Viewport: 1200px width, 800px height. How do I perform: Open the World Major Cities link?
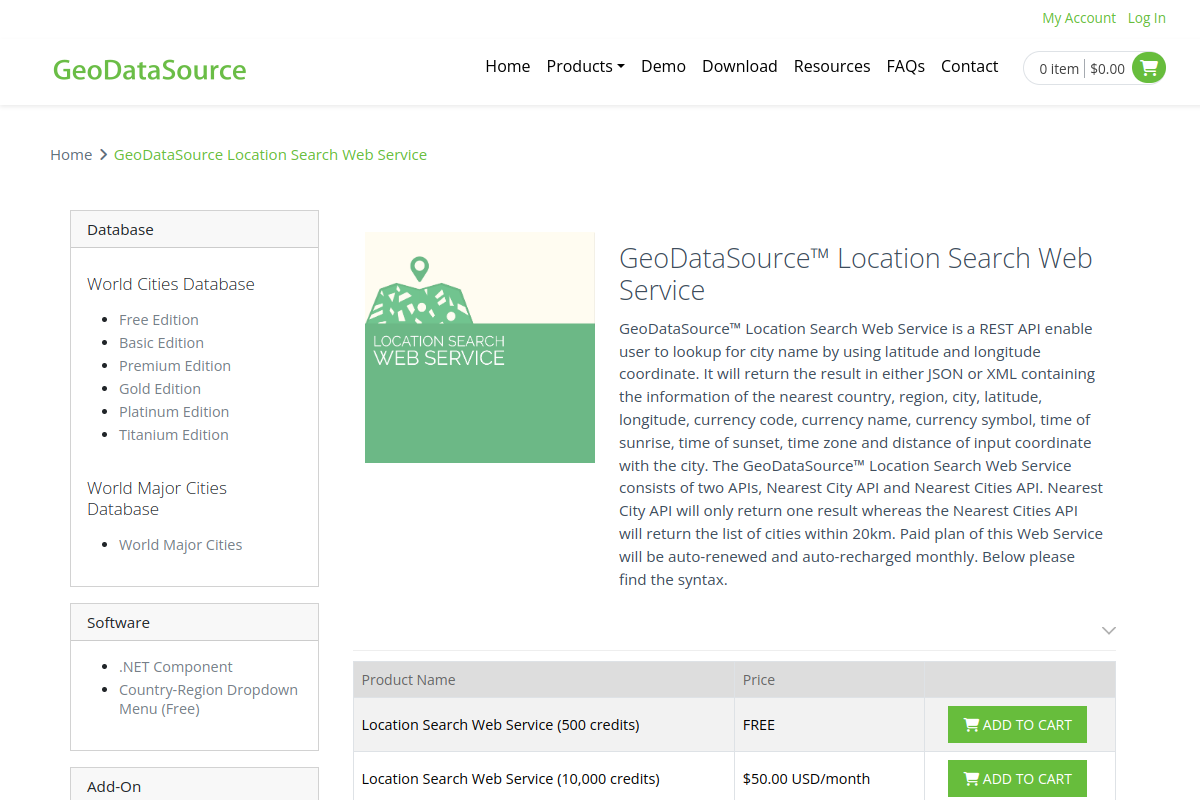tap(181, 545)
